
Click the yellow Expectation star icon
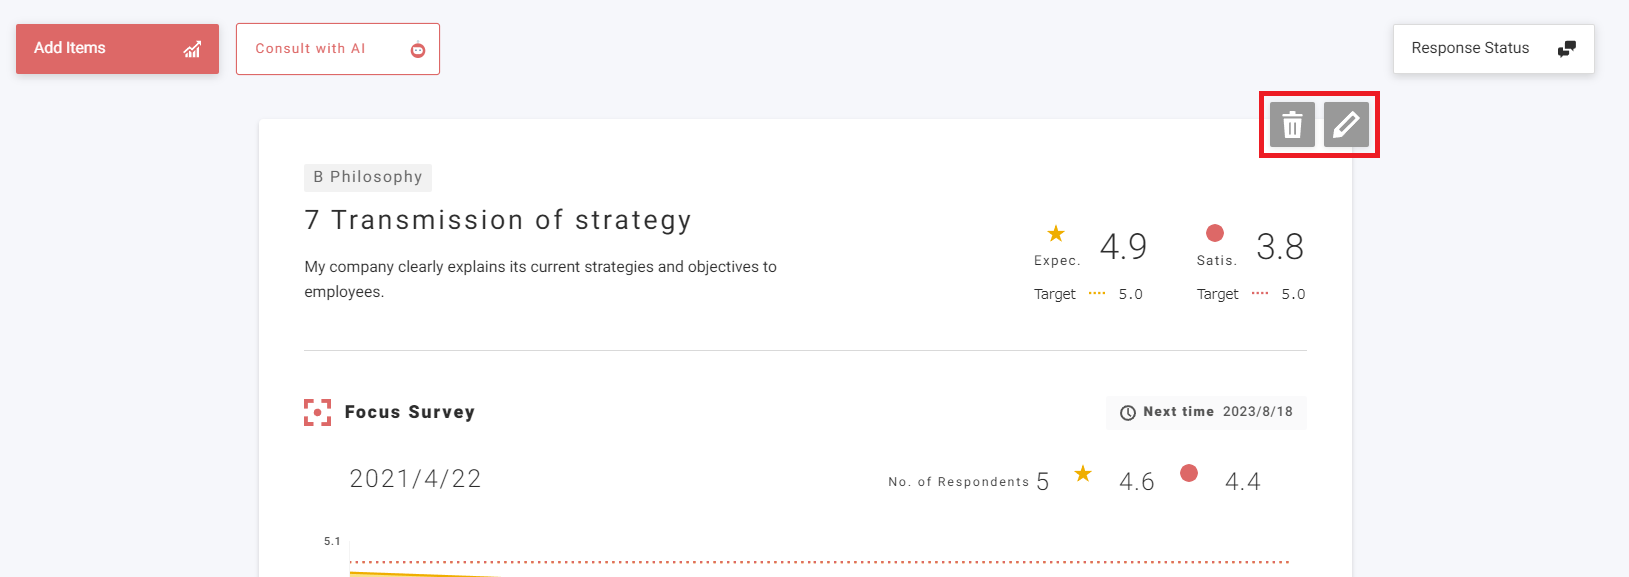[1056, 234]
